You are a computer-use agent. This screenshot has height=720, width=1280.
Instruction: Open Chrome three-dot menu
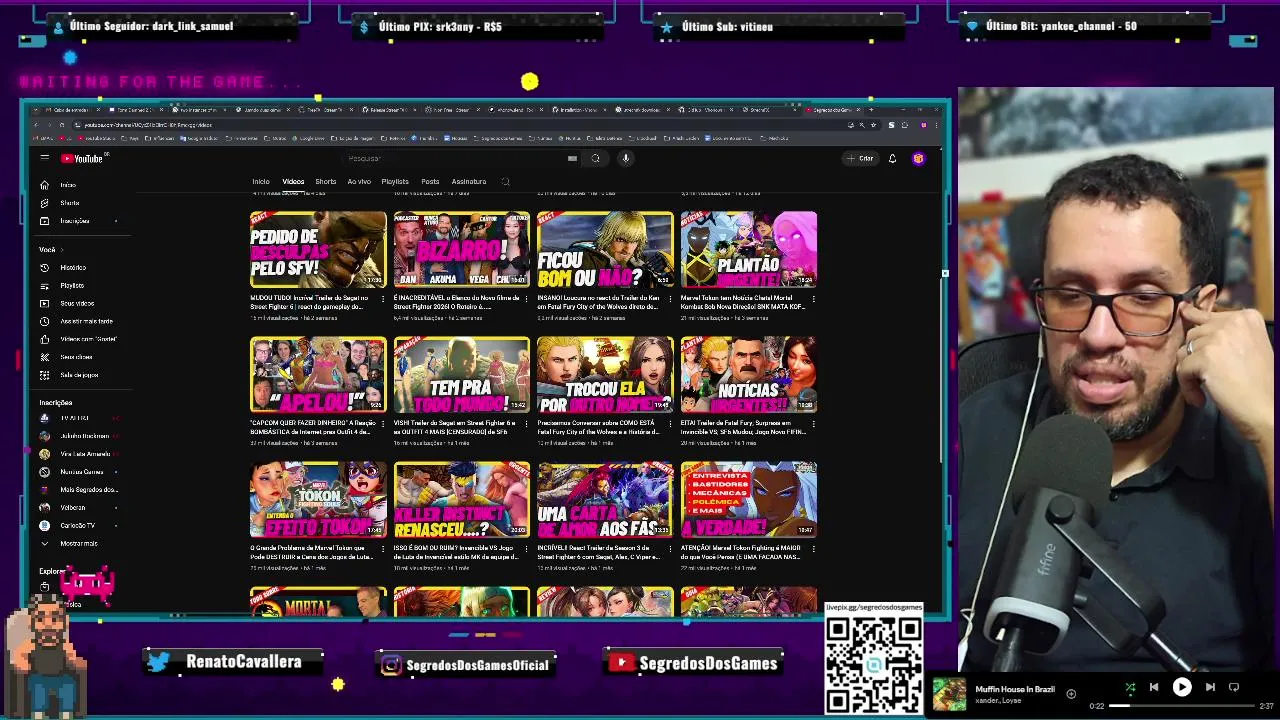point(937,125)
